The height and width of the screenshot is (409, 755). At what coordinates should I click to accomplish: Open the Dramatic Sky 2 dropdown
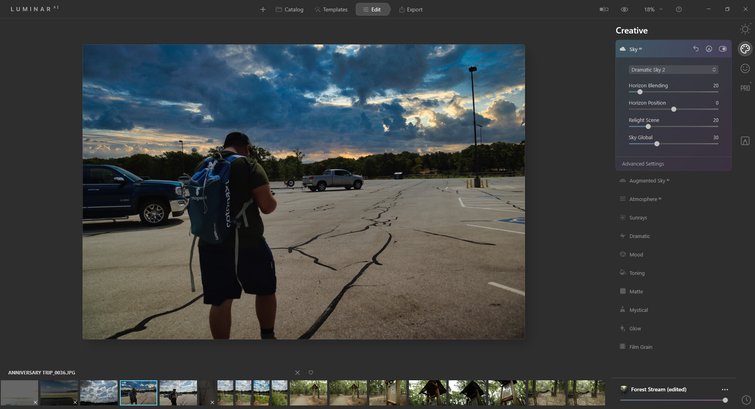click(673, 69)
